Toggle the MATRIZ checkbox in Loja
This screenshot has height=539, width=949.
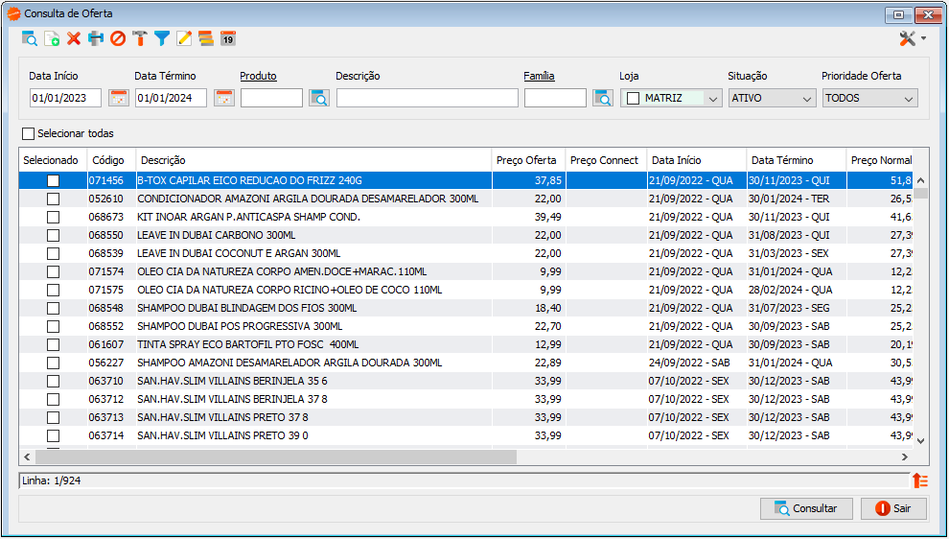[633, 98]
